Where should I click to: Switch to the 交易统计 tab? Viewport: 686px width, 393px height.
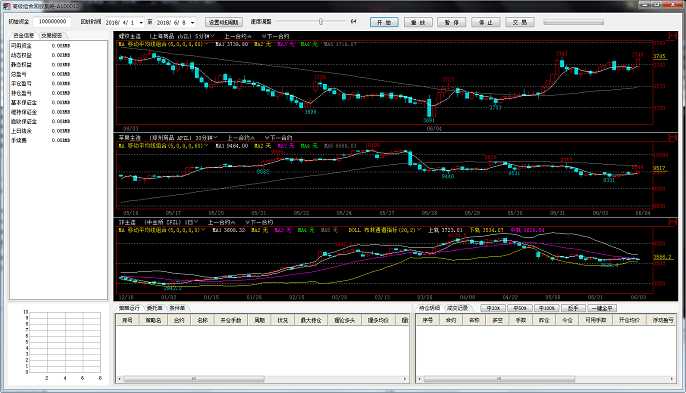(51, 35)
